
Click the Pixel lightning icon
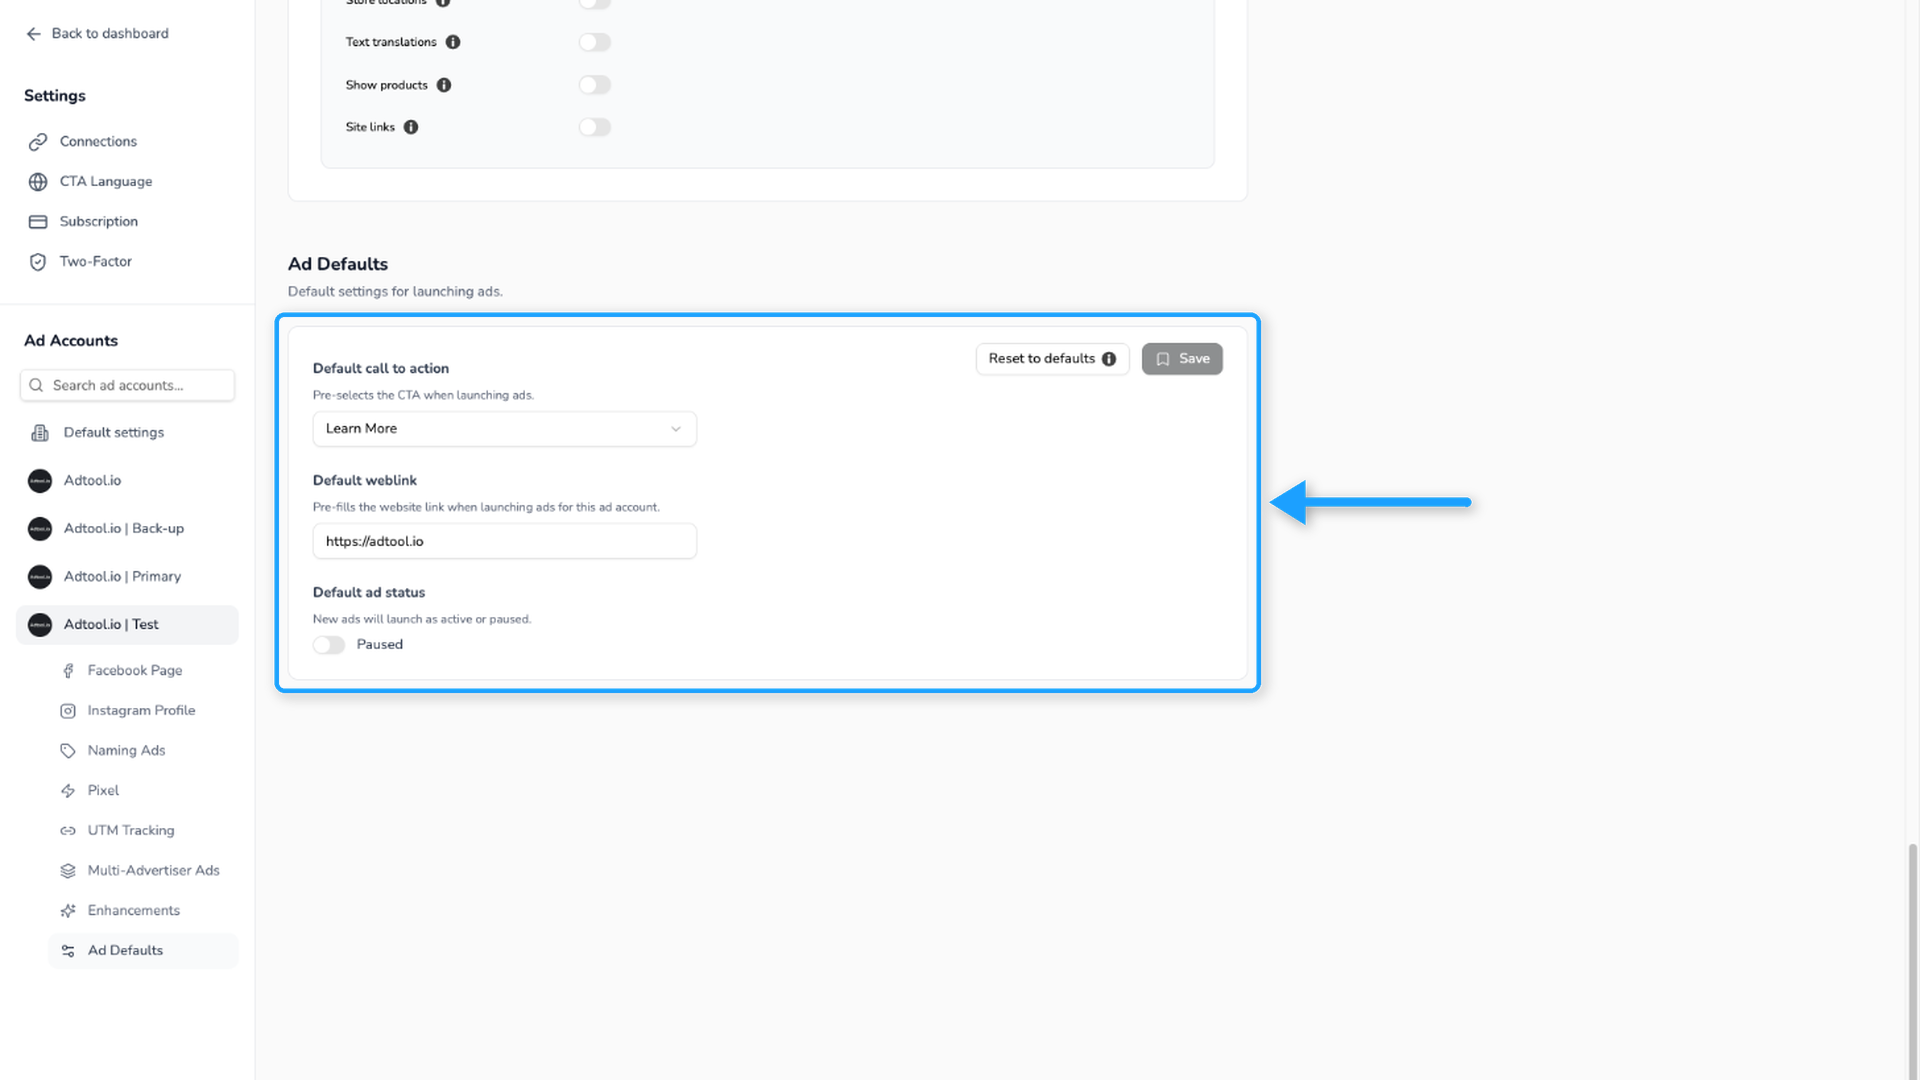click(x=68, y=791)
